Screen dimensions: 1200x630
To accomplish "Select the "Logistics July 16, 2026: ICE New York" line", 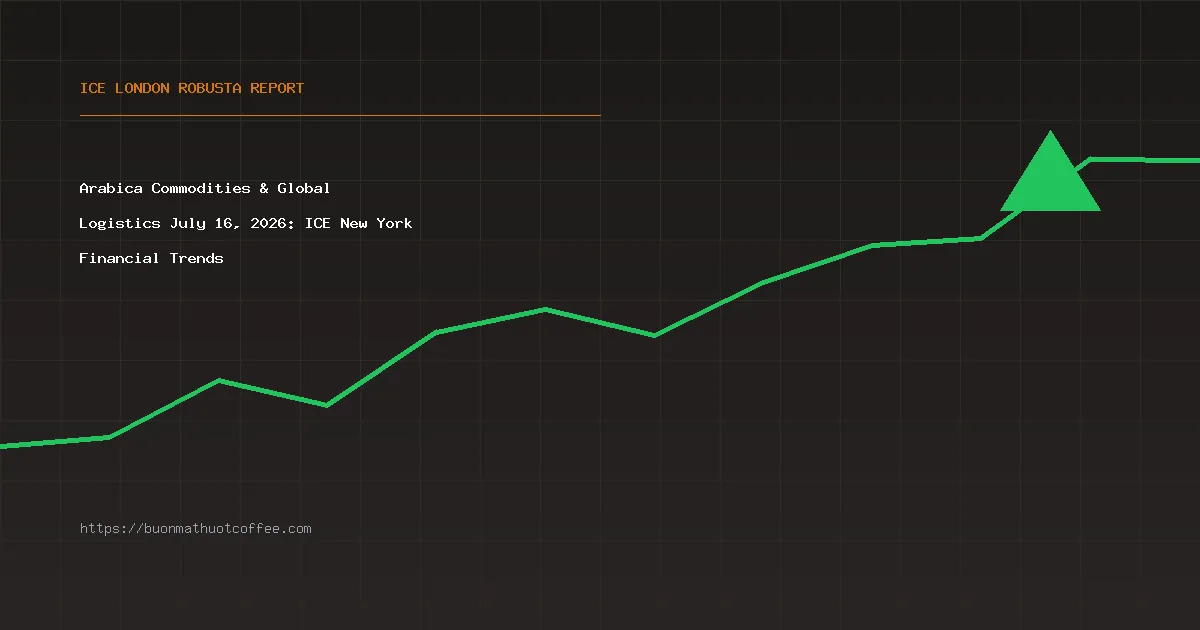I will [246, 223].
